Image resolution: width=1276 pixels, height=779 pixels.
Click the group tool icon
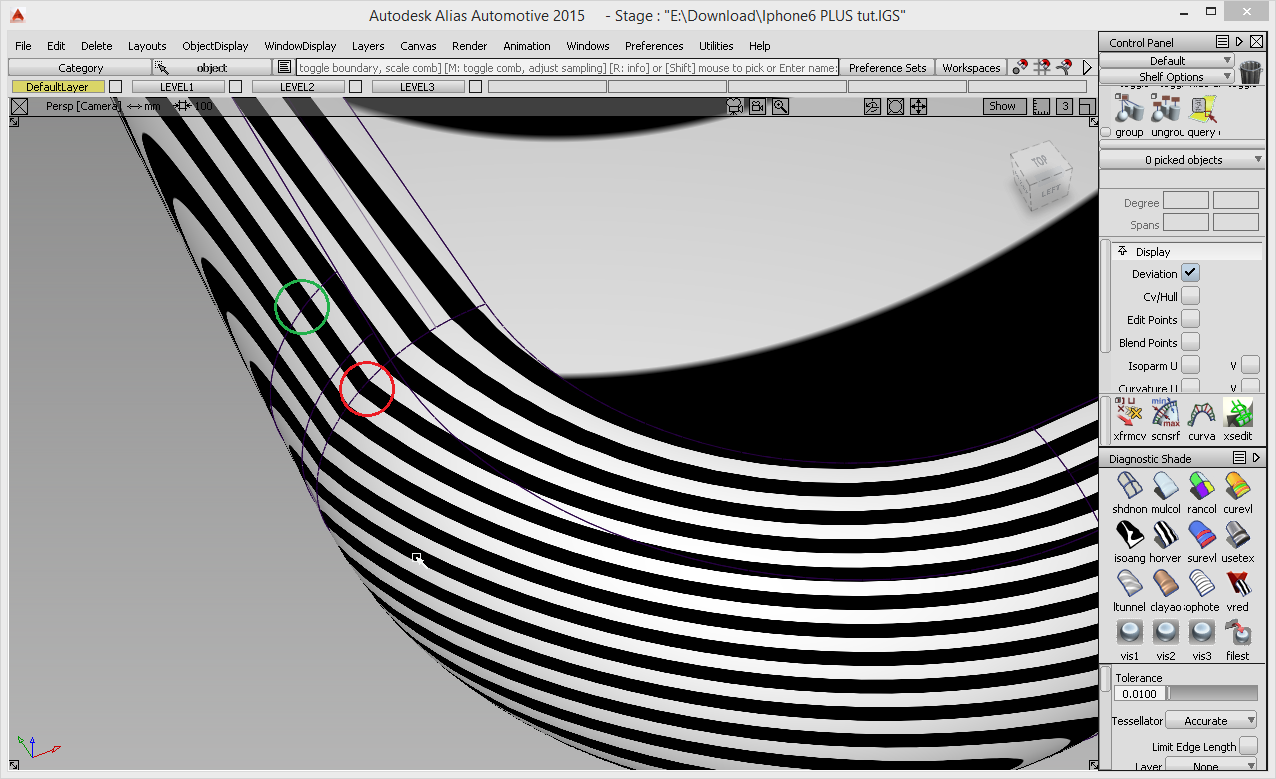click(x=1130, y=110)
